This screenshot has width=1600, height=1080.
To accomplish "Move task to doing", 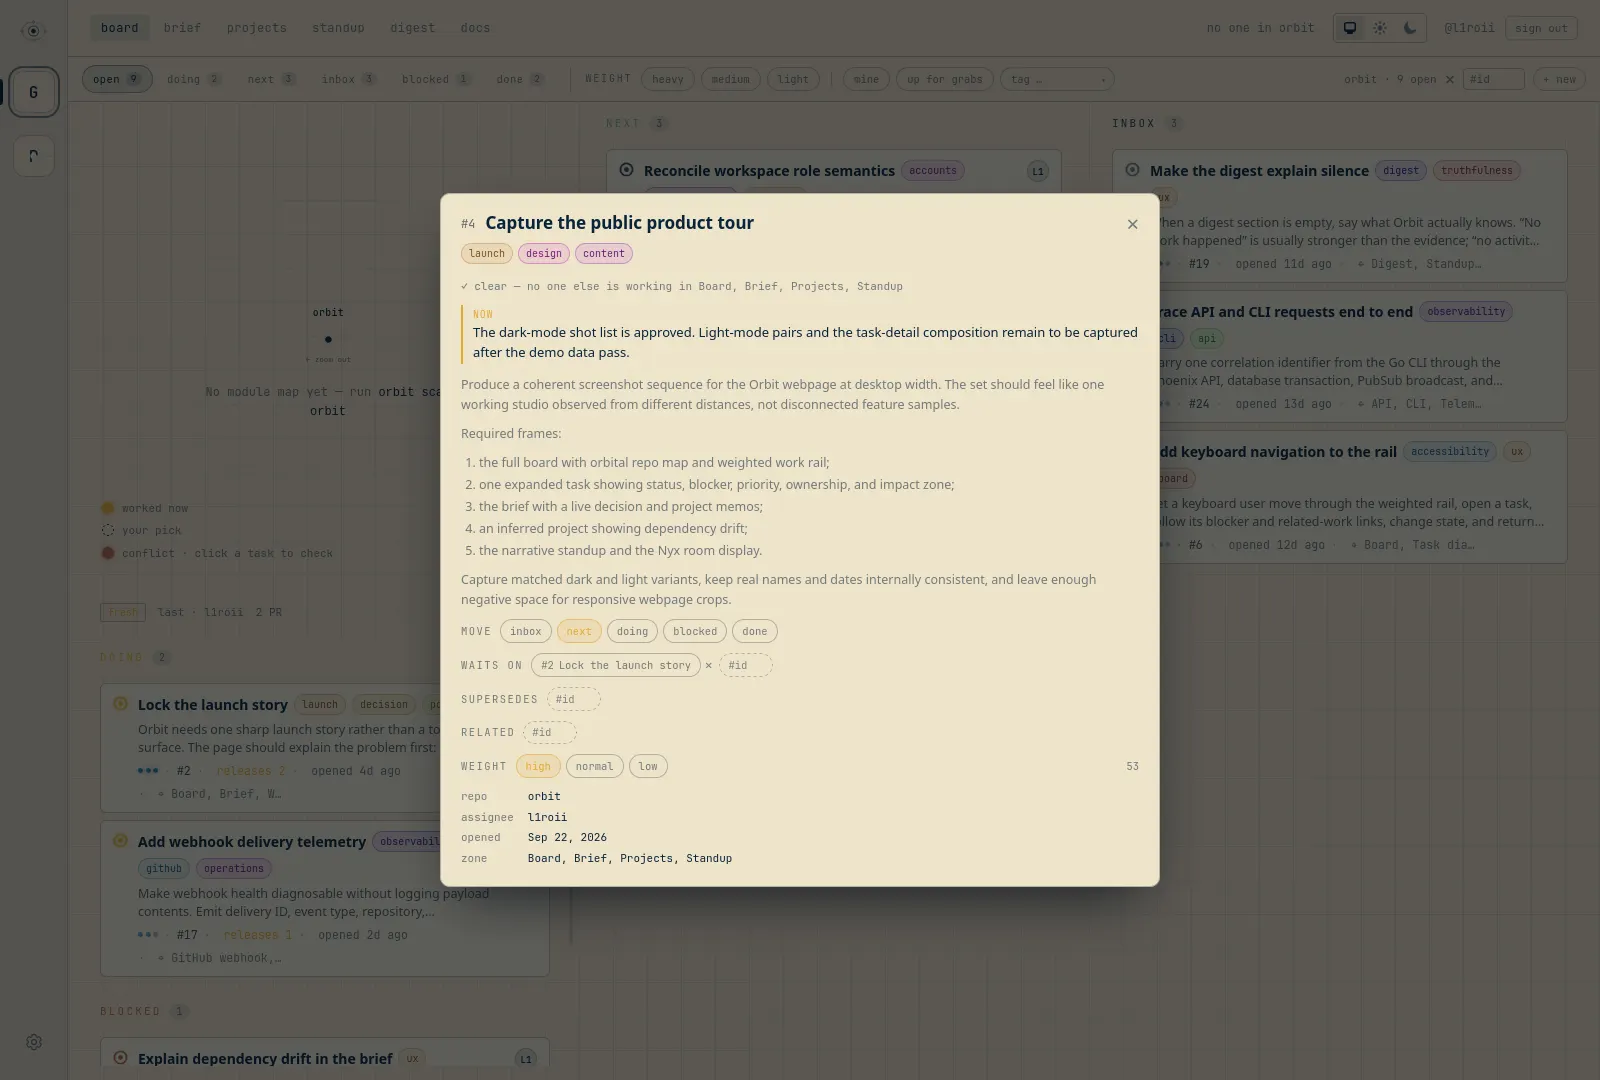I will (x=632, y=631).
